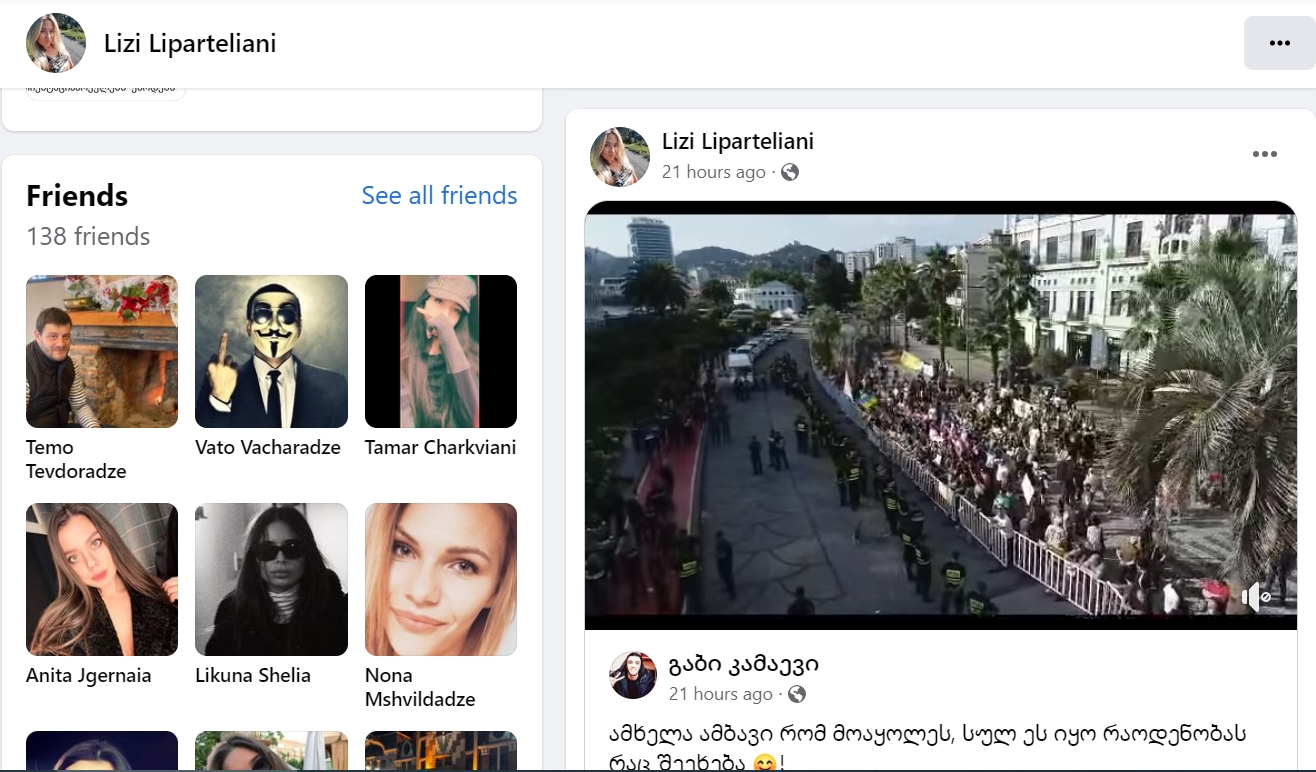The width and height of the screenshot is (1316, 772).
Task: Click the Tamar Charkviani name link
Action: tap(441, 447)
